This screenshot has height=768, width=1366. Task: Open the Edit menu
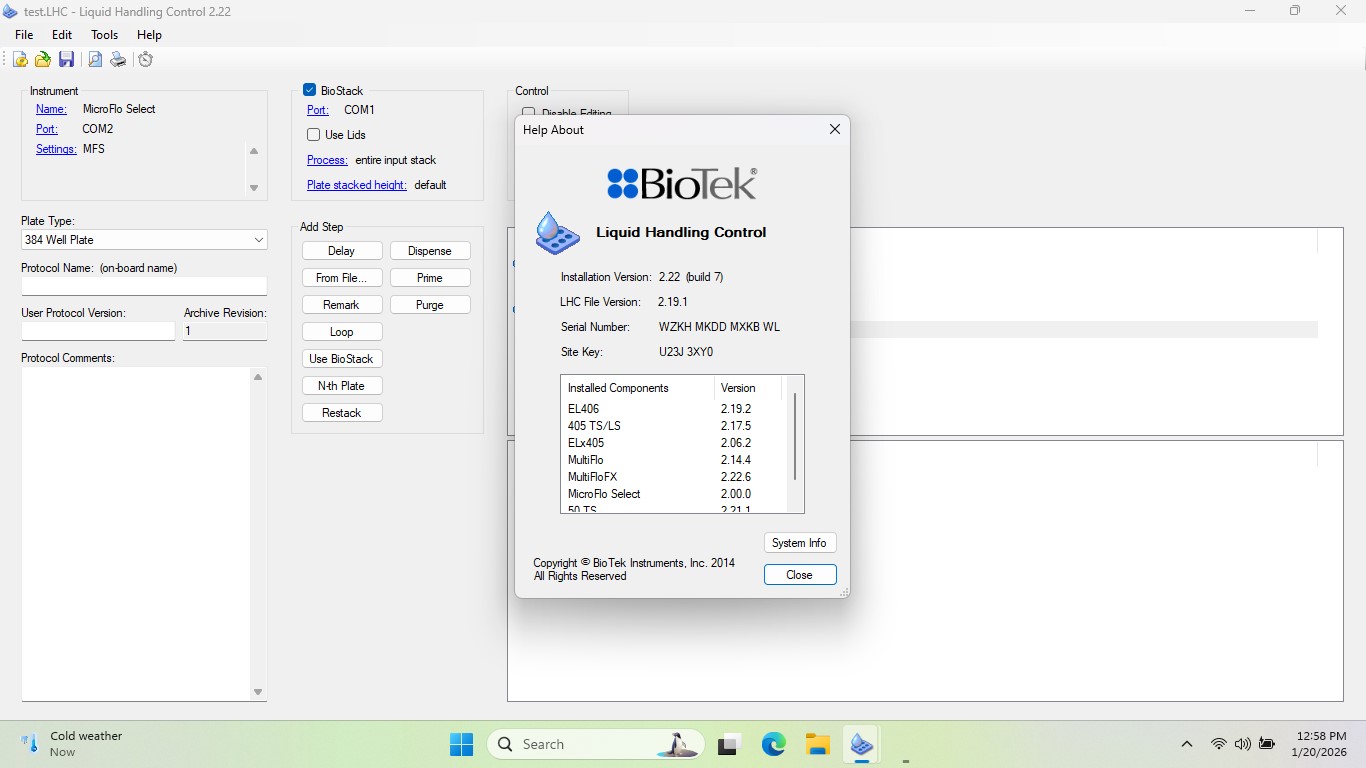point(62,34)
